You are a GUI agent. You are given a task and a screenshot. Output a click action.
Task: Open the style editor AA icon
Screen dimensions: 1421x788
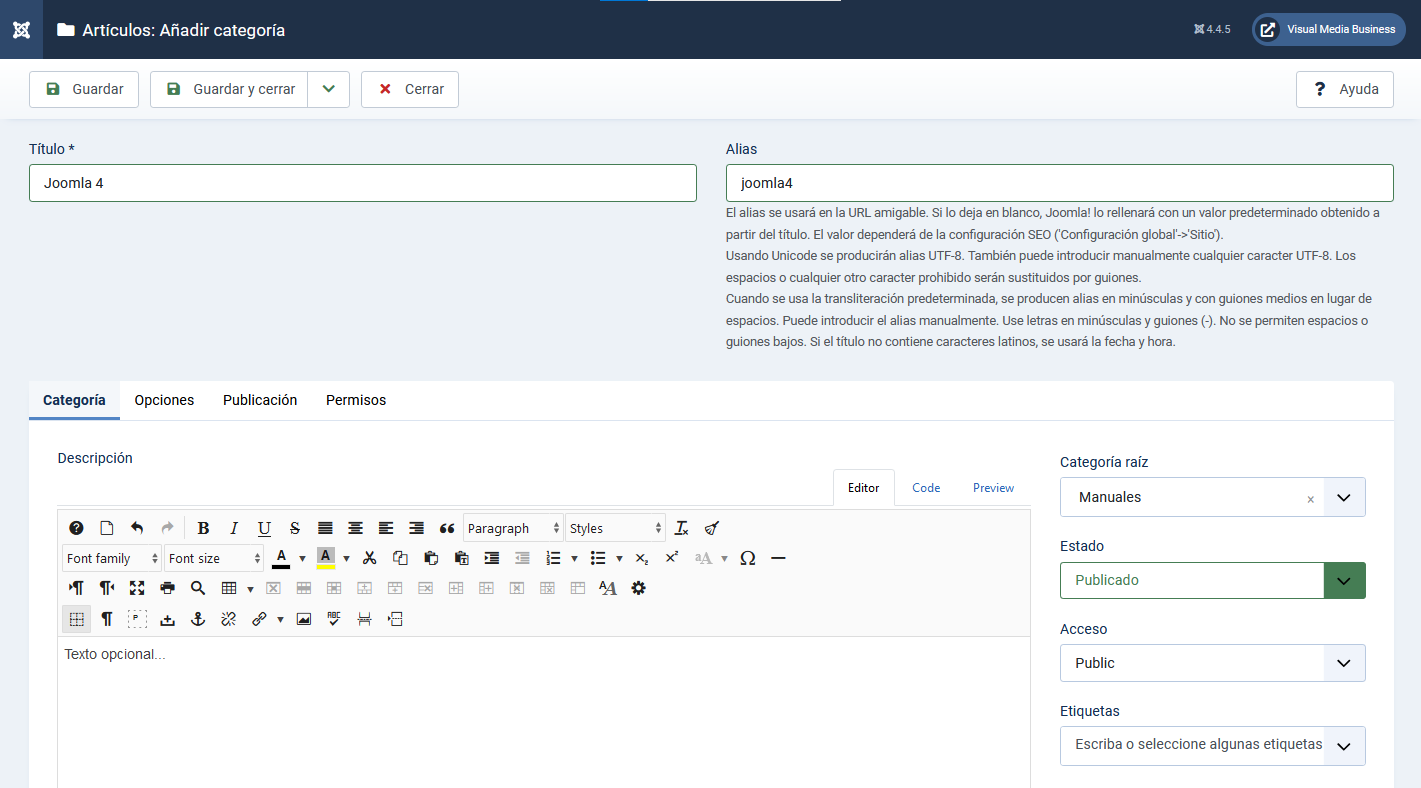tap(608, 588)
